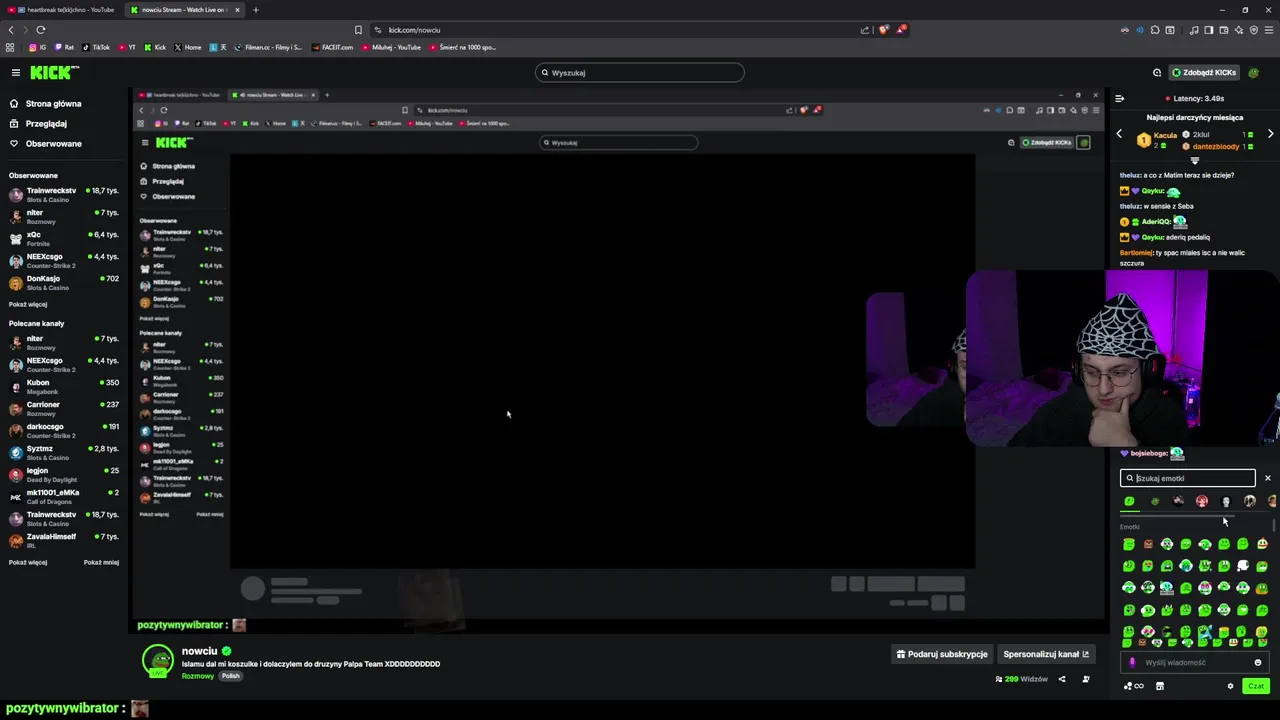Image resolution: width=1280 pixels, height=720 pixels.
Task: Open mk11001_eMKa Call of Dragons channel
Action: (x=64, y=496)
